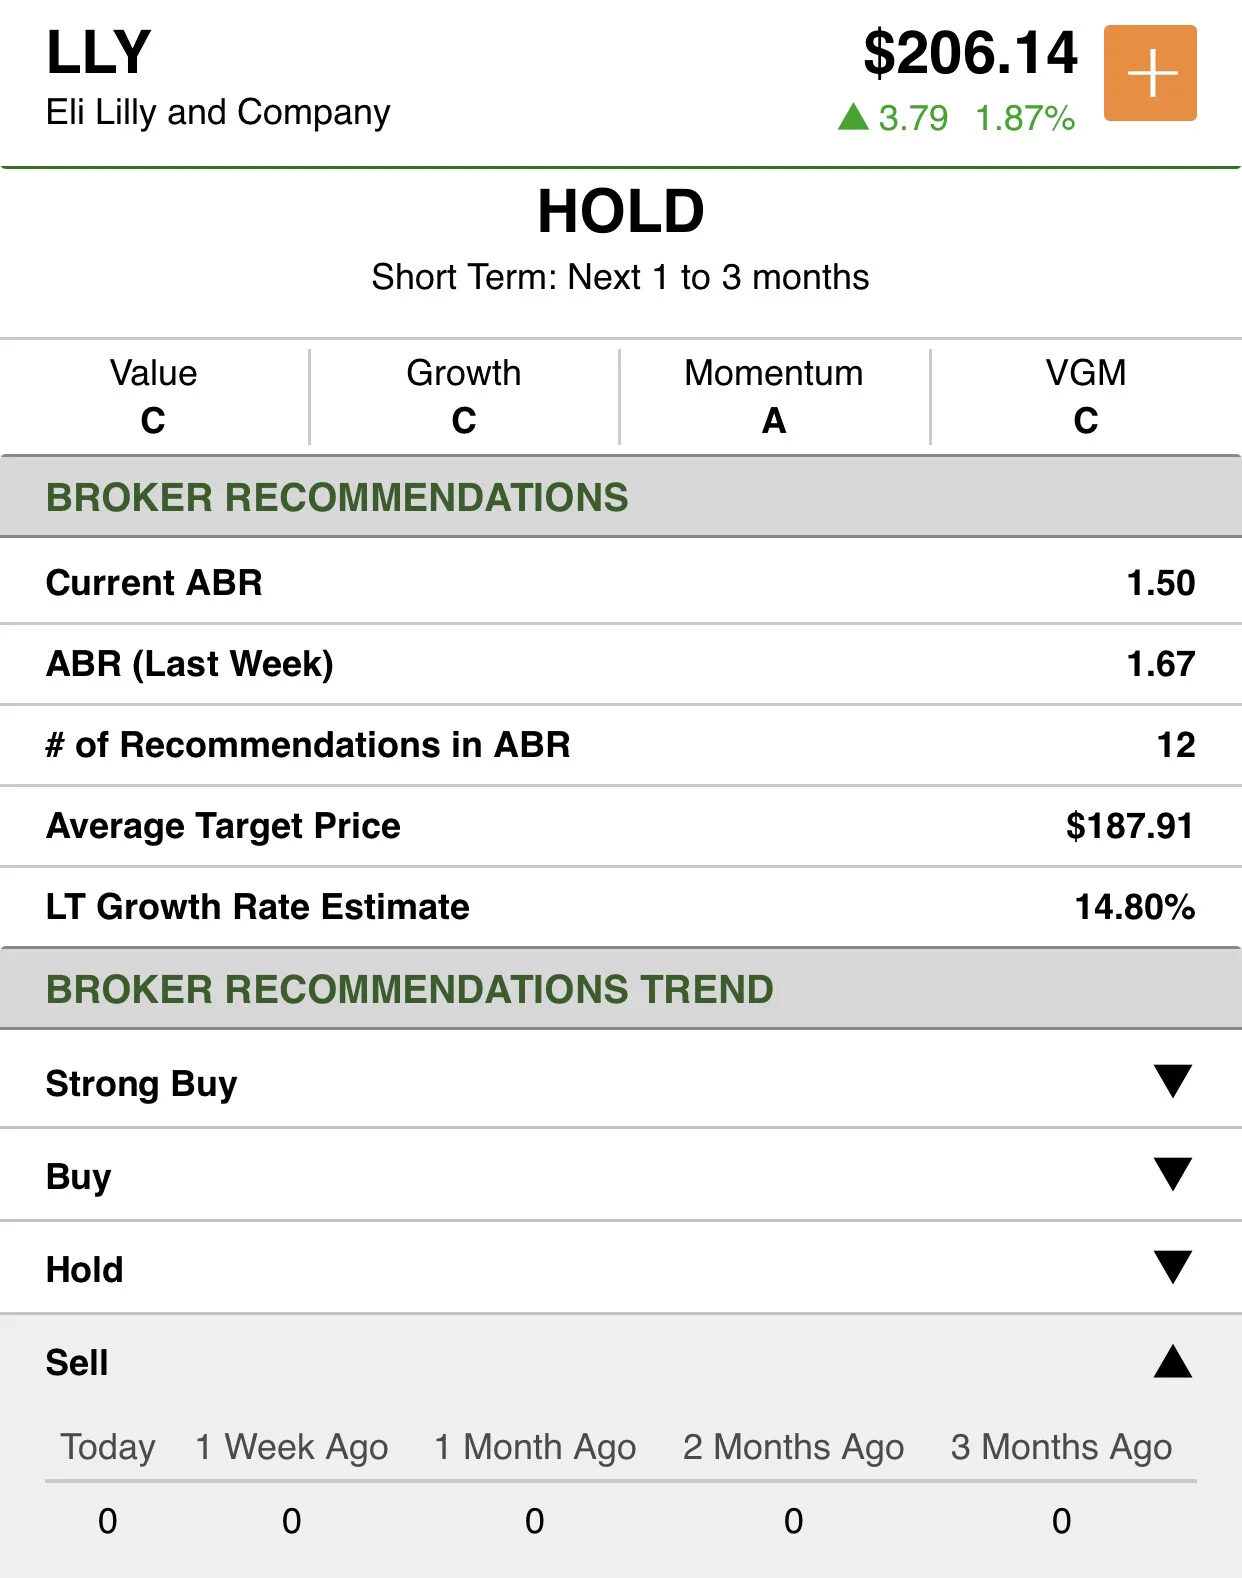Tap the ABR (Last Week) value 1.67

pyautogui.click(x=1161, y=664)
